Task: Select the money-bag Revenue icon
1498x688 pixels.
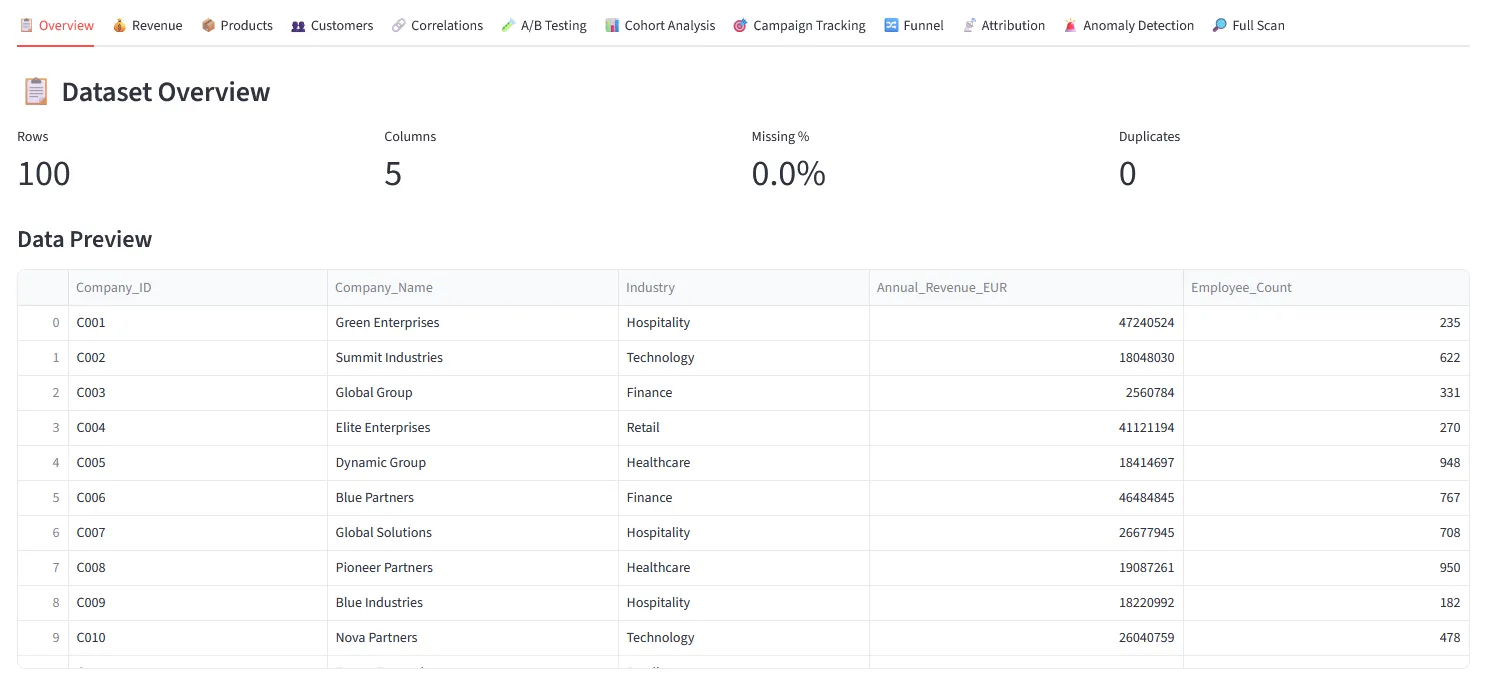Action: click(117, 25)
